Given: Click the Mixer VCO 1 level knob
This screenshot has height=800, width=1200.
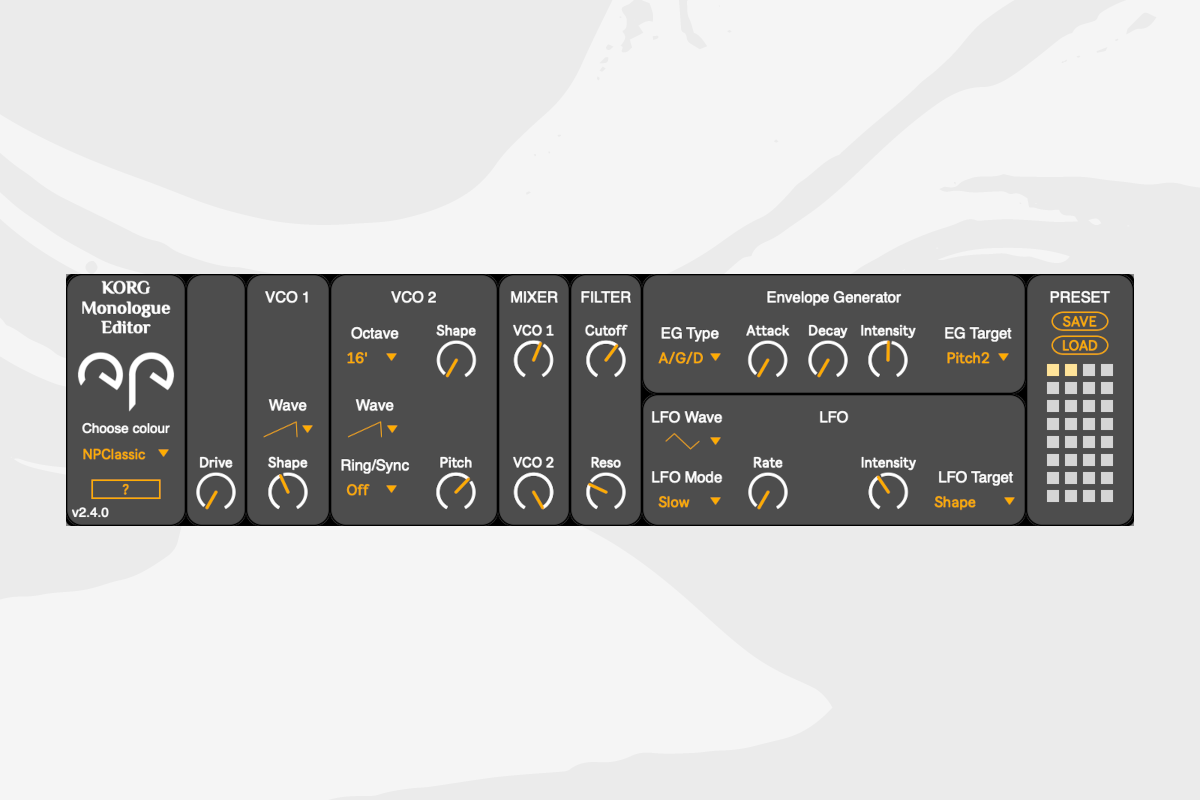Looking at the screenshot, I should click(x=533, y=359).
